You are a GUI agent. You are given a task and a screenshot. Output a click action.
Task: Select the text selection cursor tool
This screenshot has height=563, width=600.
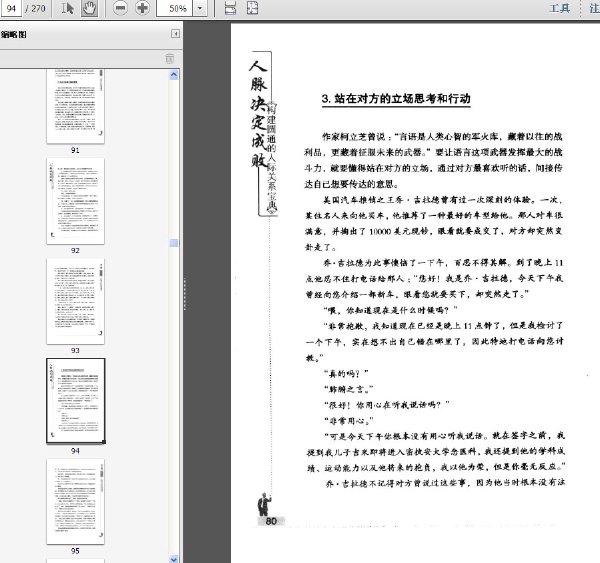[x=67, y=8]
